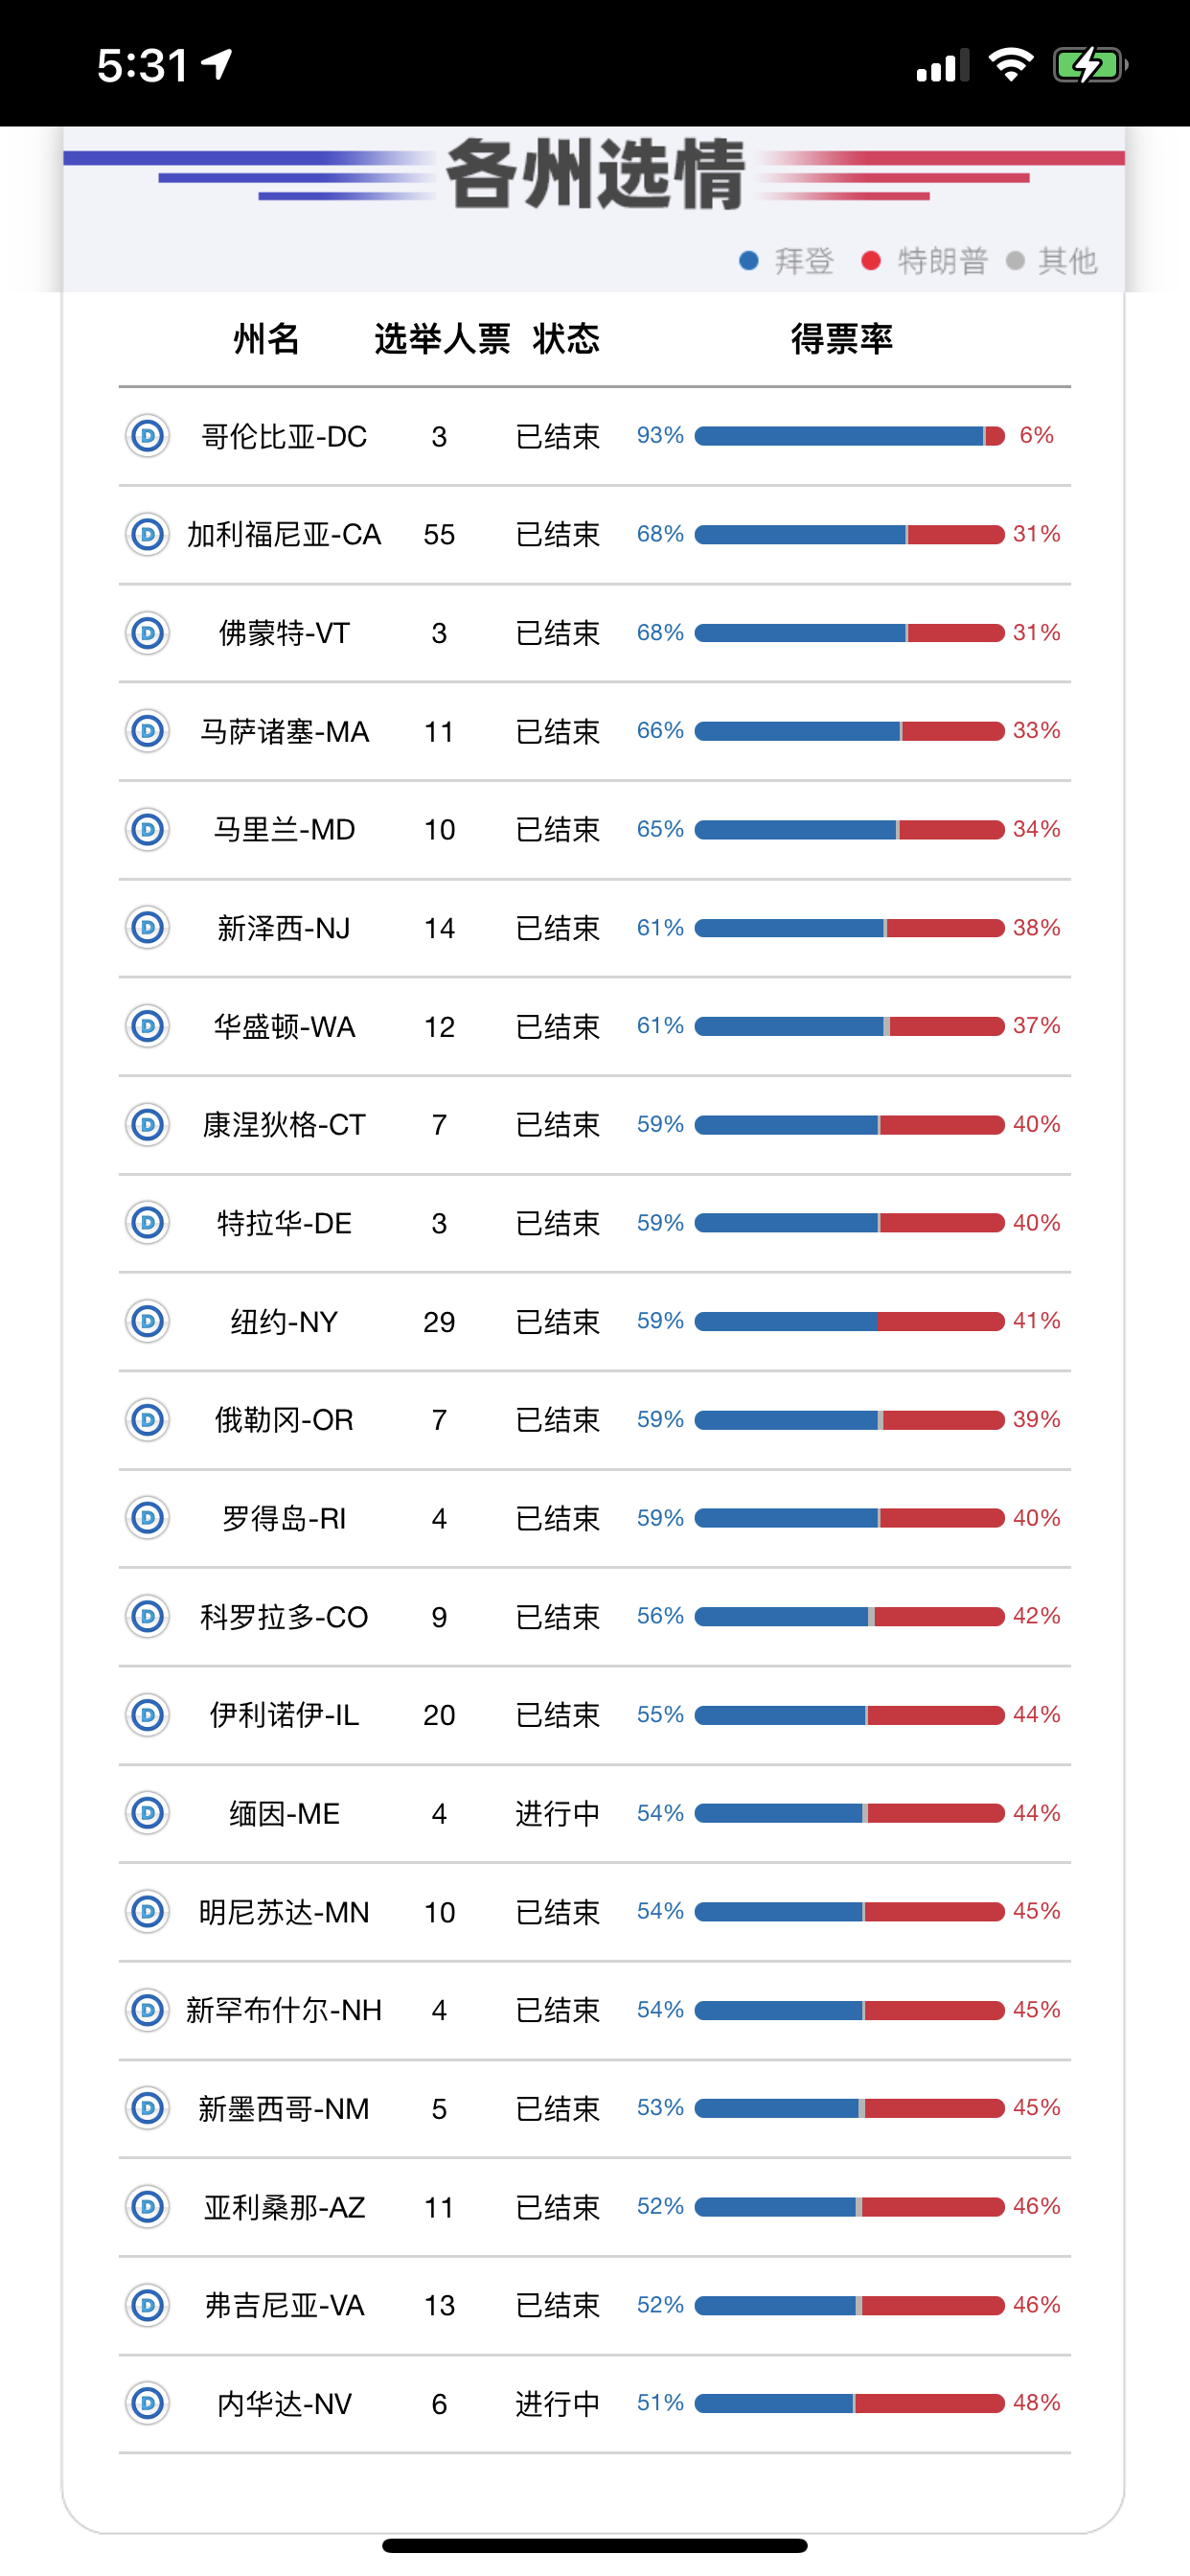Toggle the 拜登 blue legend dot
The image size is (1190, 2576).
(749, 261)
